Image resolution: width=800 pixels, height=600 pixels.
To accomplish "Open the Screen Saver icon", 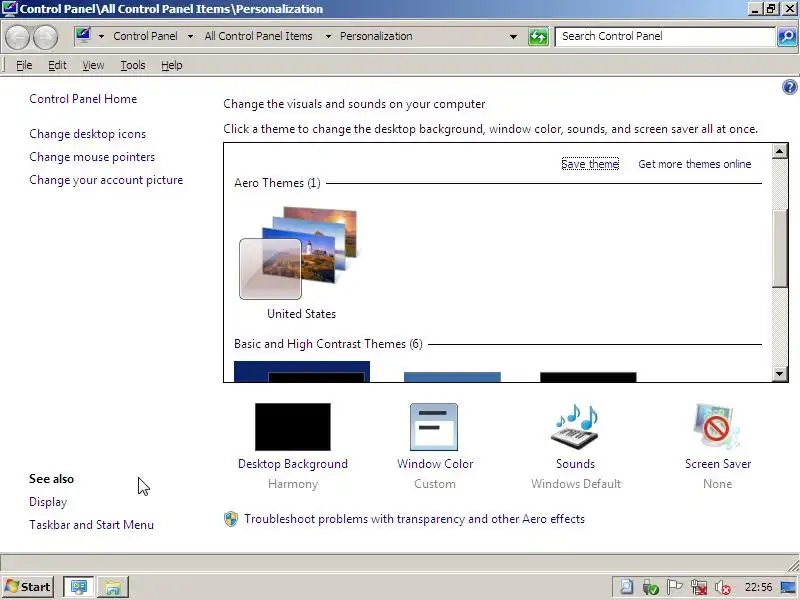I will (716, 427).
